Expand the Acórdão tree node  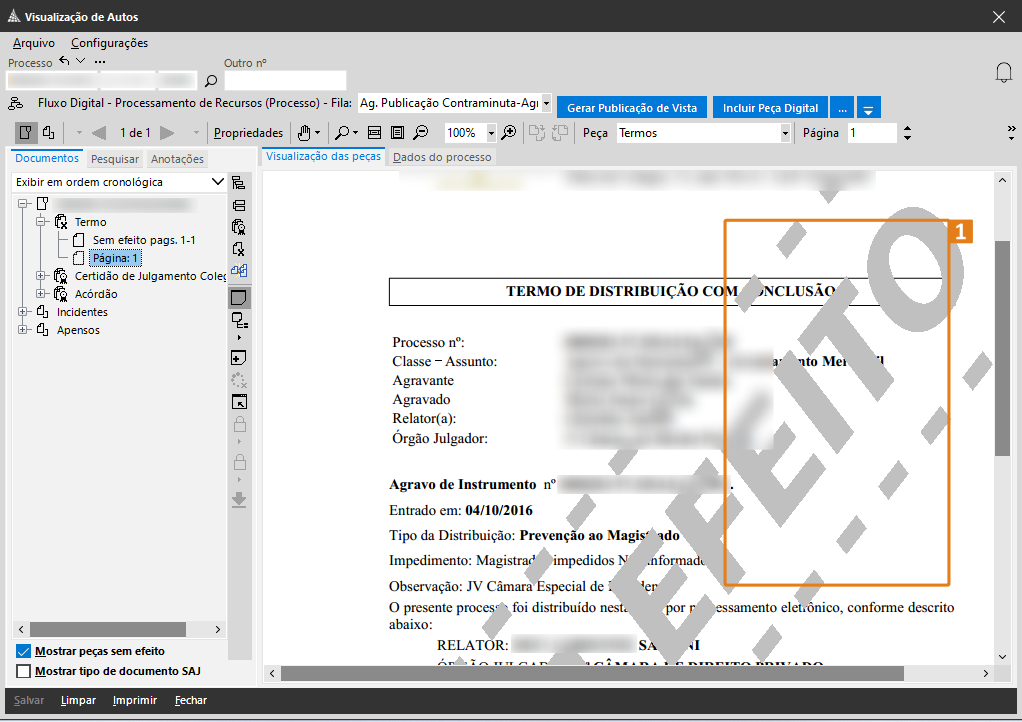(40, 294)
